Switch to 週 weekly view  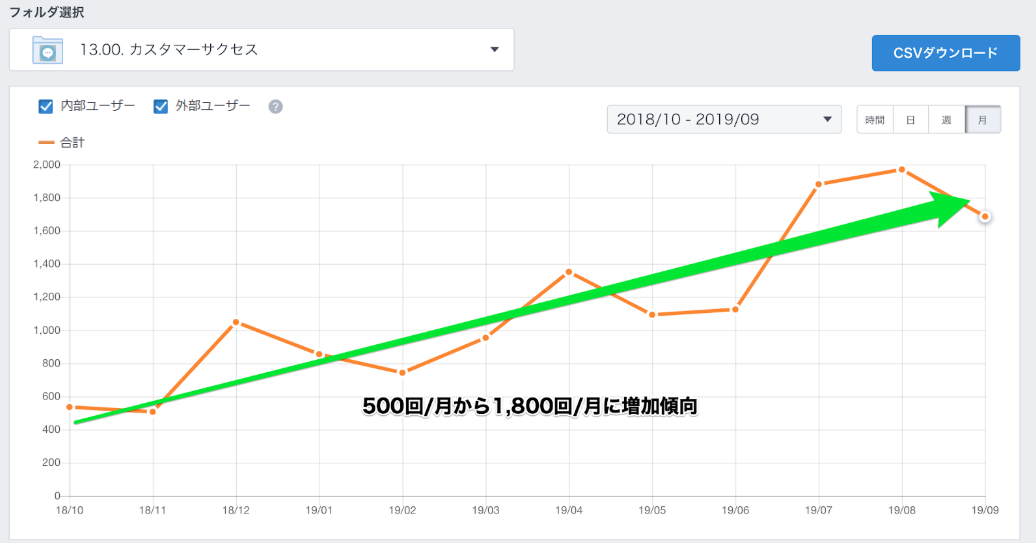click(946, 120)
